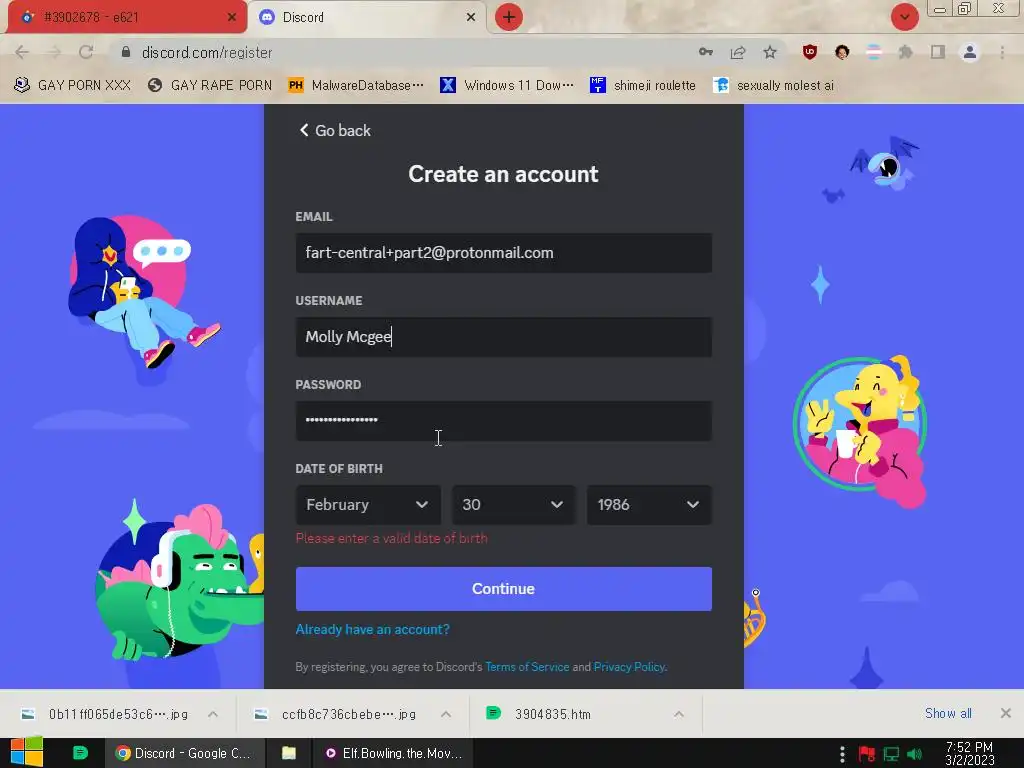Click the site padlock icon
The width and height of the screenshot is (1024, 768).
[126, 52]
